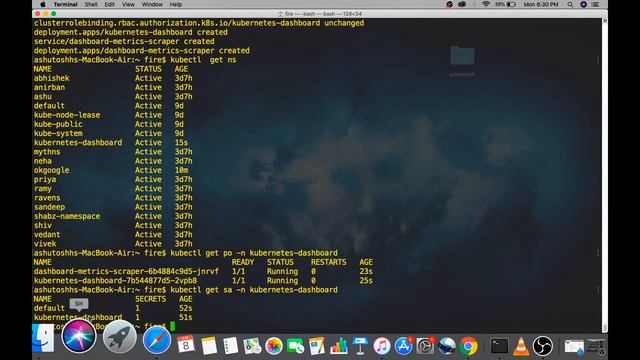The height and width of the screenshot is (360, 640).
Task: Click the RESTARTS column header
Action: [x=329, y=262]
